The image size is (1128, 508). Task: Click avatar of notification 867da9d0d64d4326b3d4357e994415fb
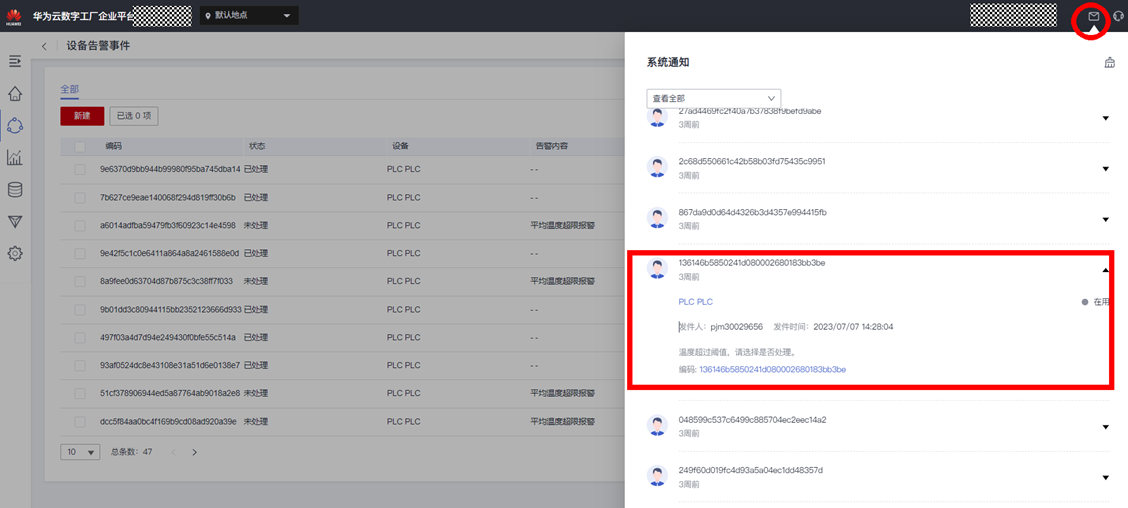tap(657, 219)
